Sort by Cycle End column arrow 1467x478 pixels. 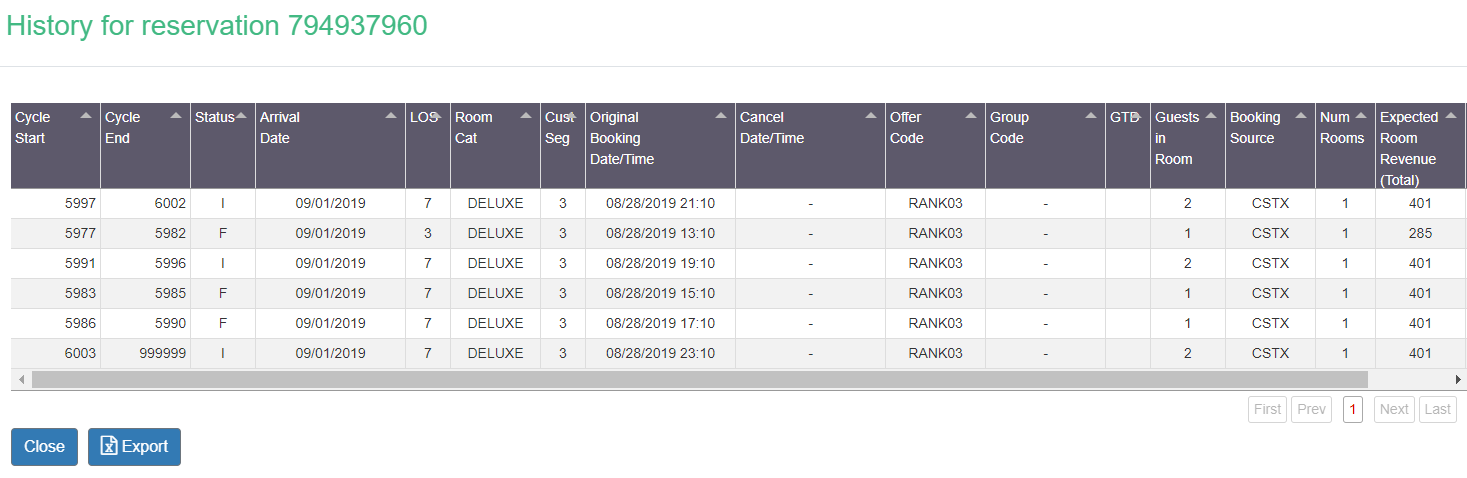tap(176, 116)
